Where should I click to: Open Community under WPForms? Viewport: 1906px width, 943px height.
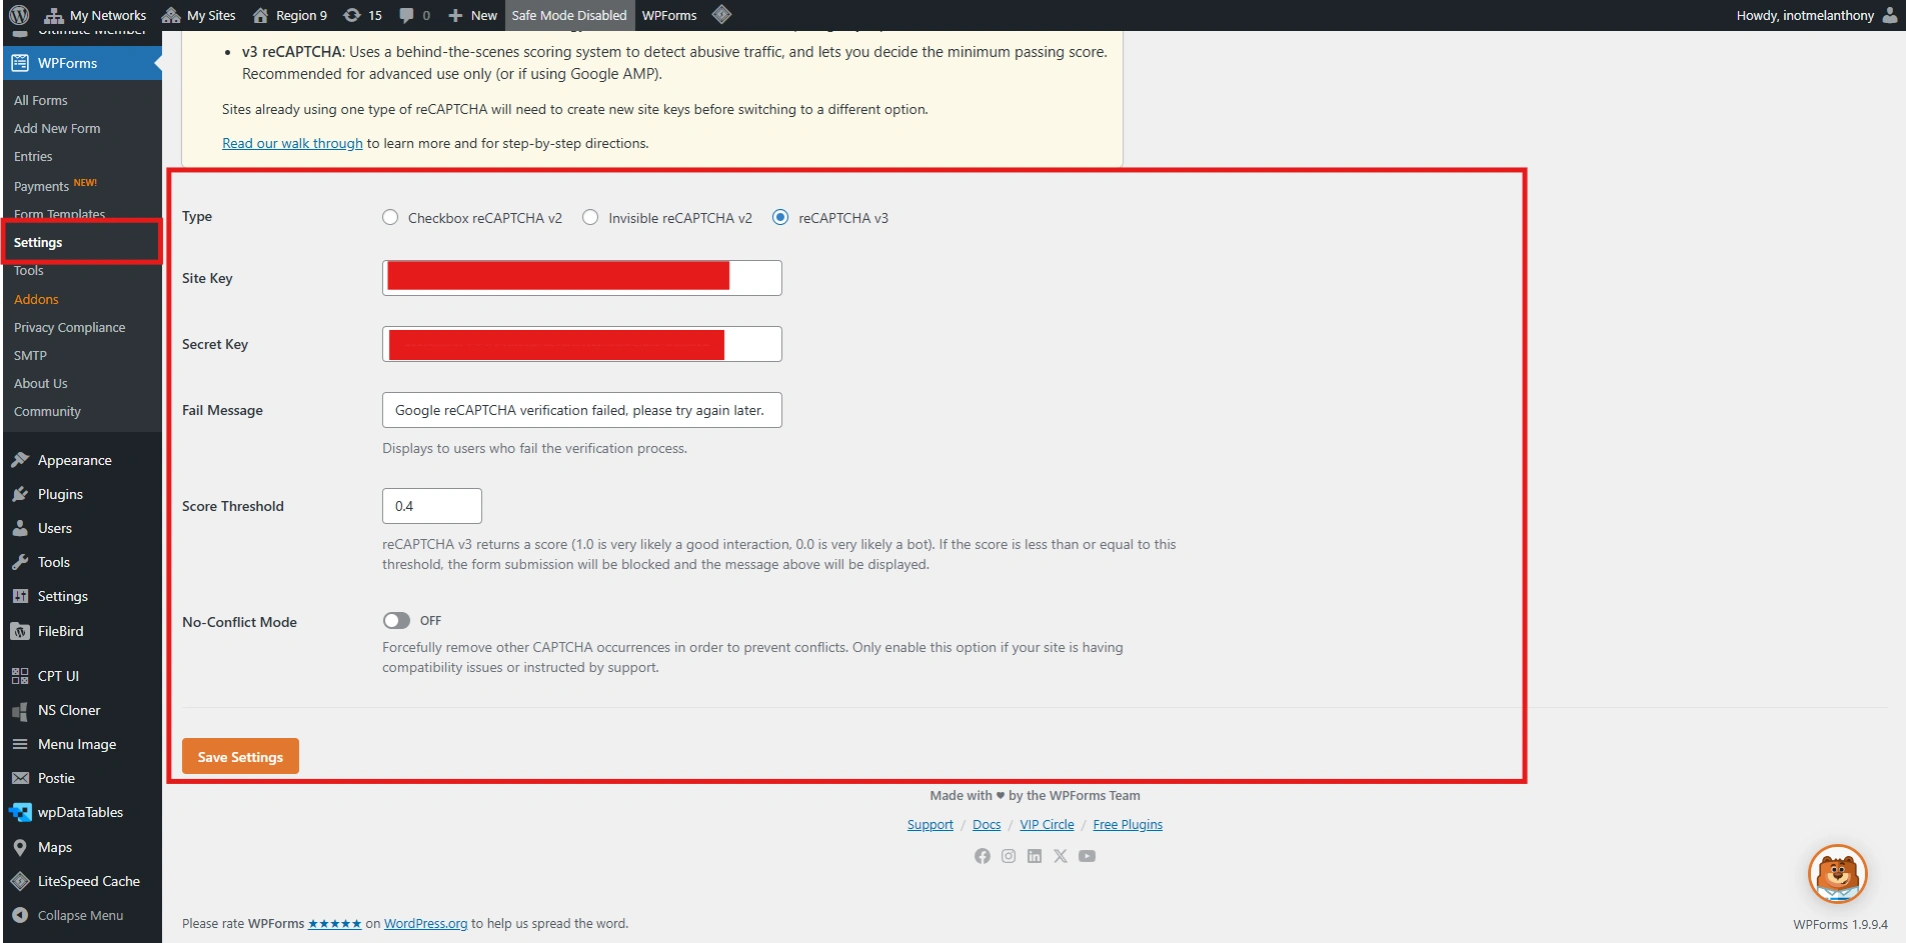47,411
